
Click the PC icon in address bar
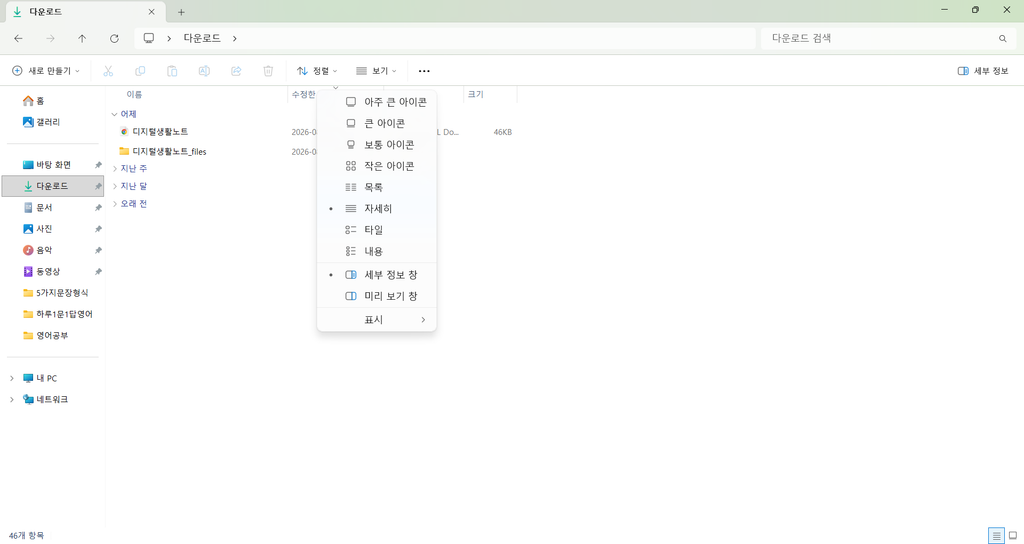[149, 39]
